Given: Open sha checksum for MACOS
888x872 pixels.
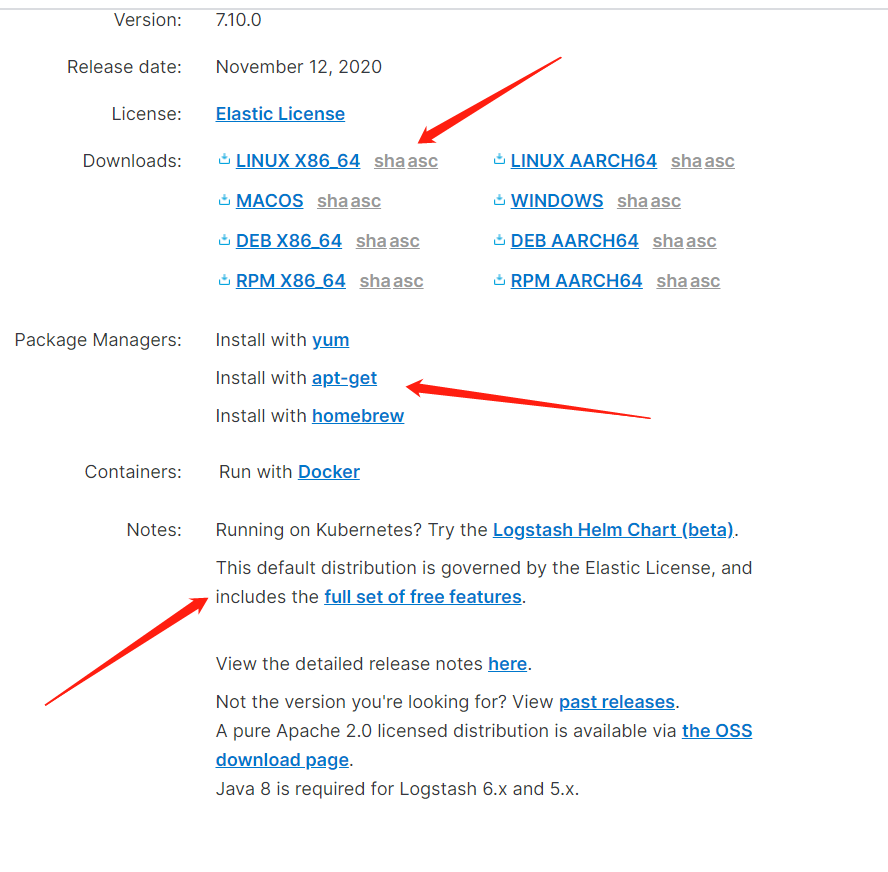Looking at the screenshot, I should (332, 201).
